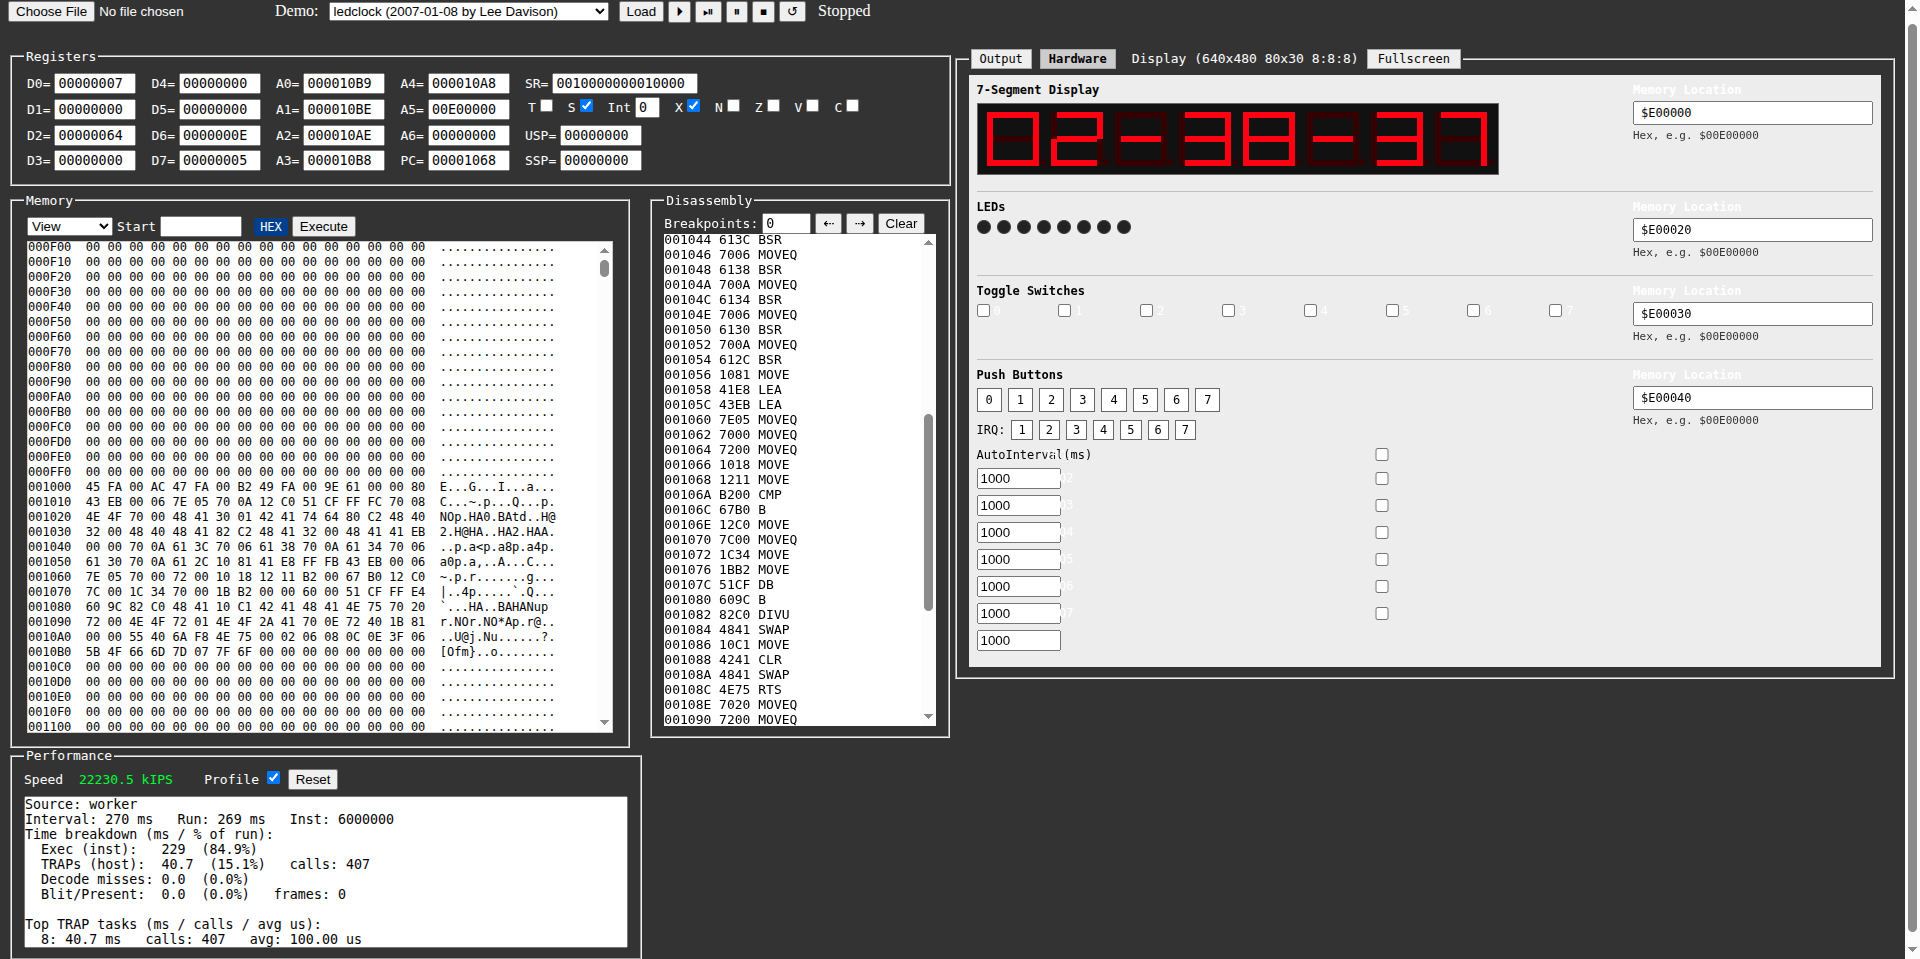Screen dimensions: 1920x959
Task: Toggle the S status register flag
Action: point(587,106)
